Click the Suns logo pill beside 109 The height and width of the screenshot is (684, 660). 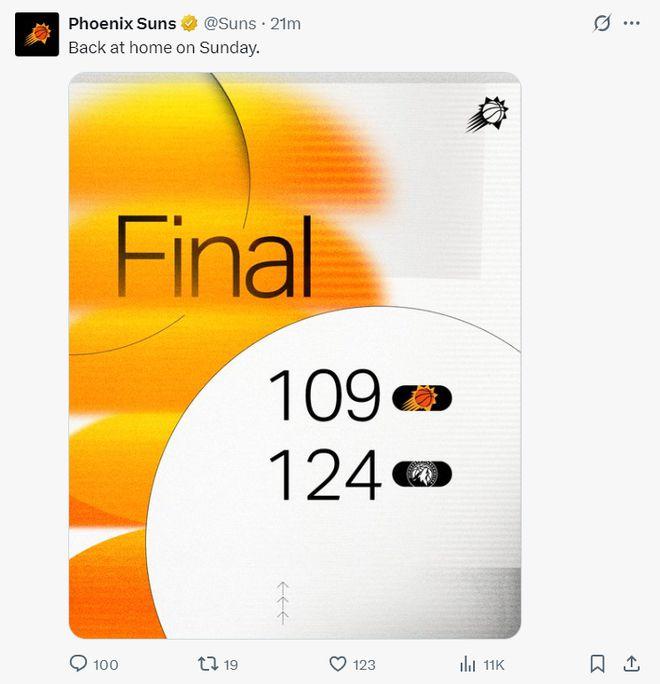(422, 398)
